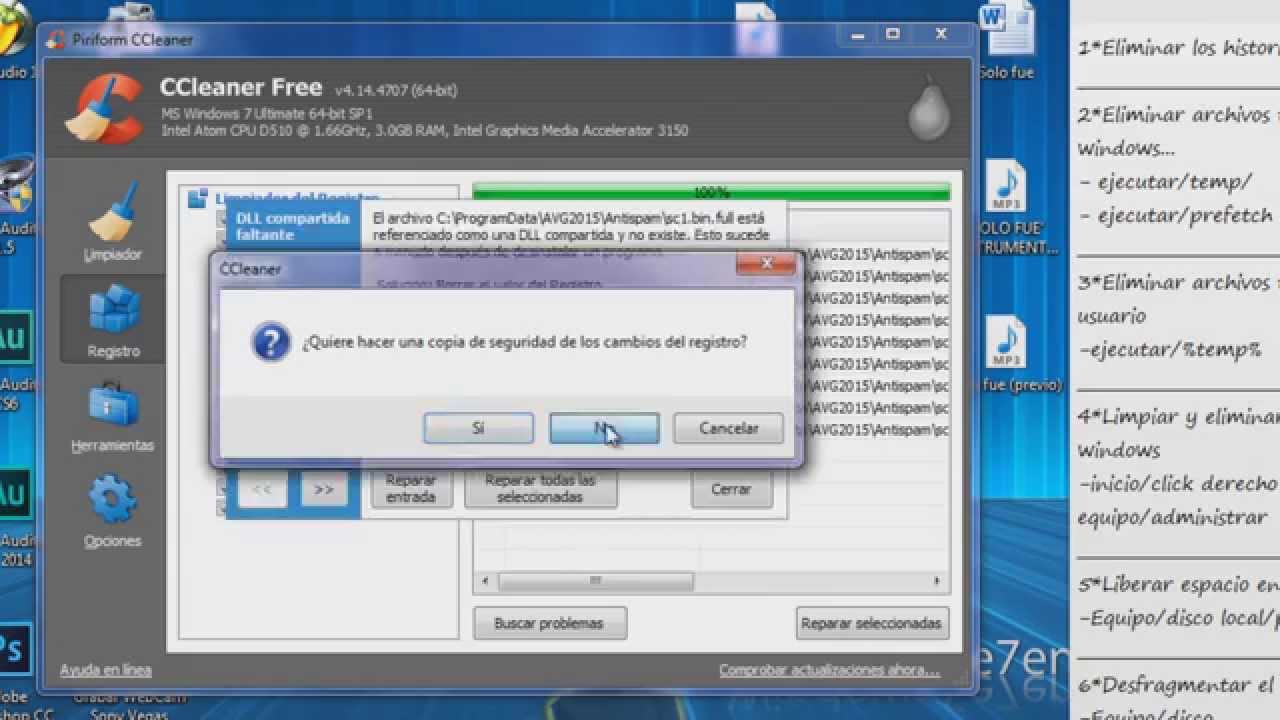Select the Solo fue Word document on desktop
This screenshot has width=1280, height=720.
click(1006, 42)
